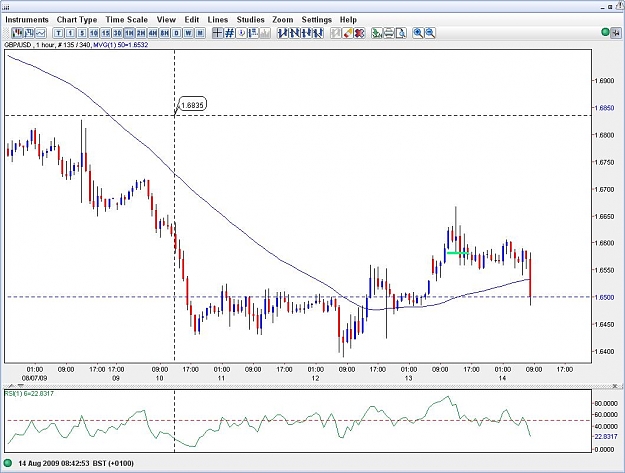Select the eraser tool icon
The width and height of the screenshot is (625, 473).
[348, 33]
